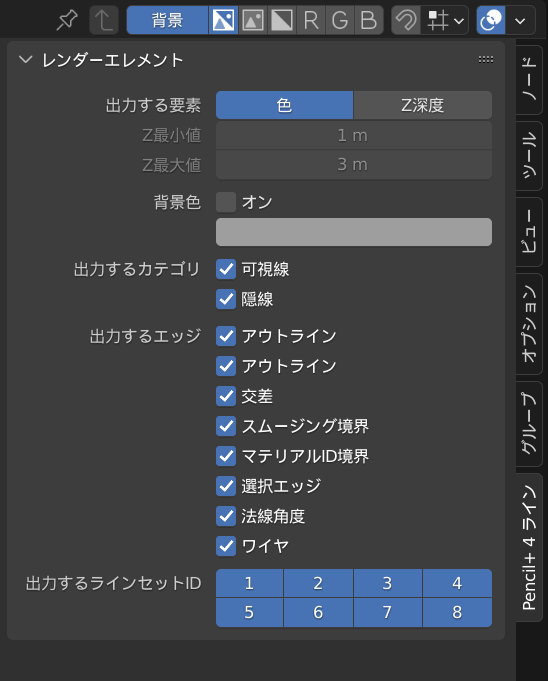Screen dimensions: 548x681
Task: Open the snapping grid dropdown
Action: 445,20
